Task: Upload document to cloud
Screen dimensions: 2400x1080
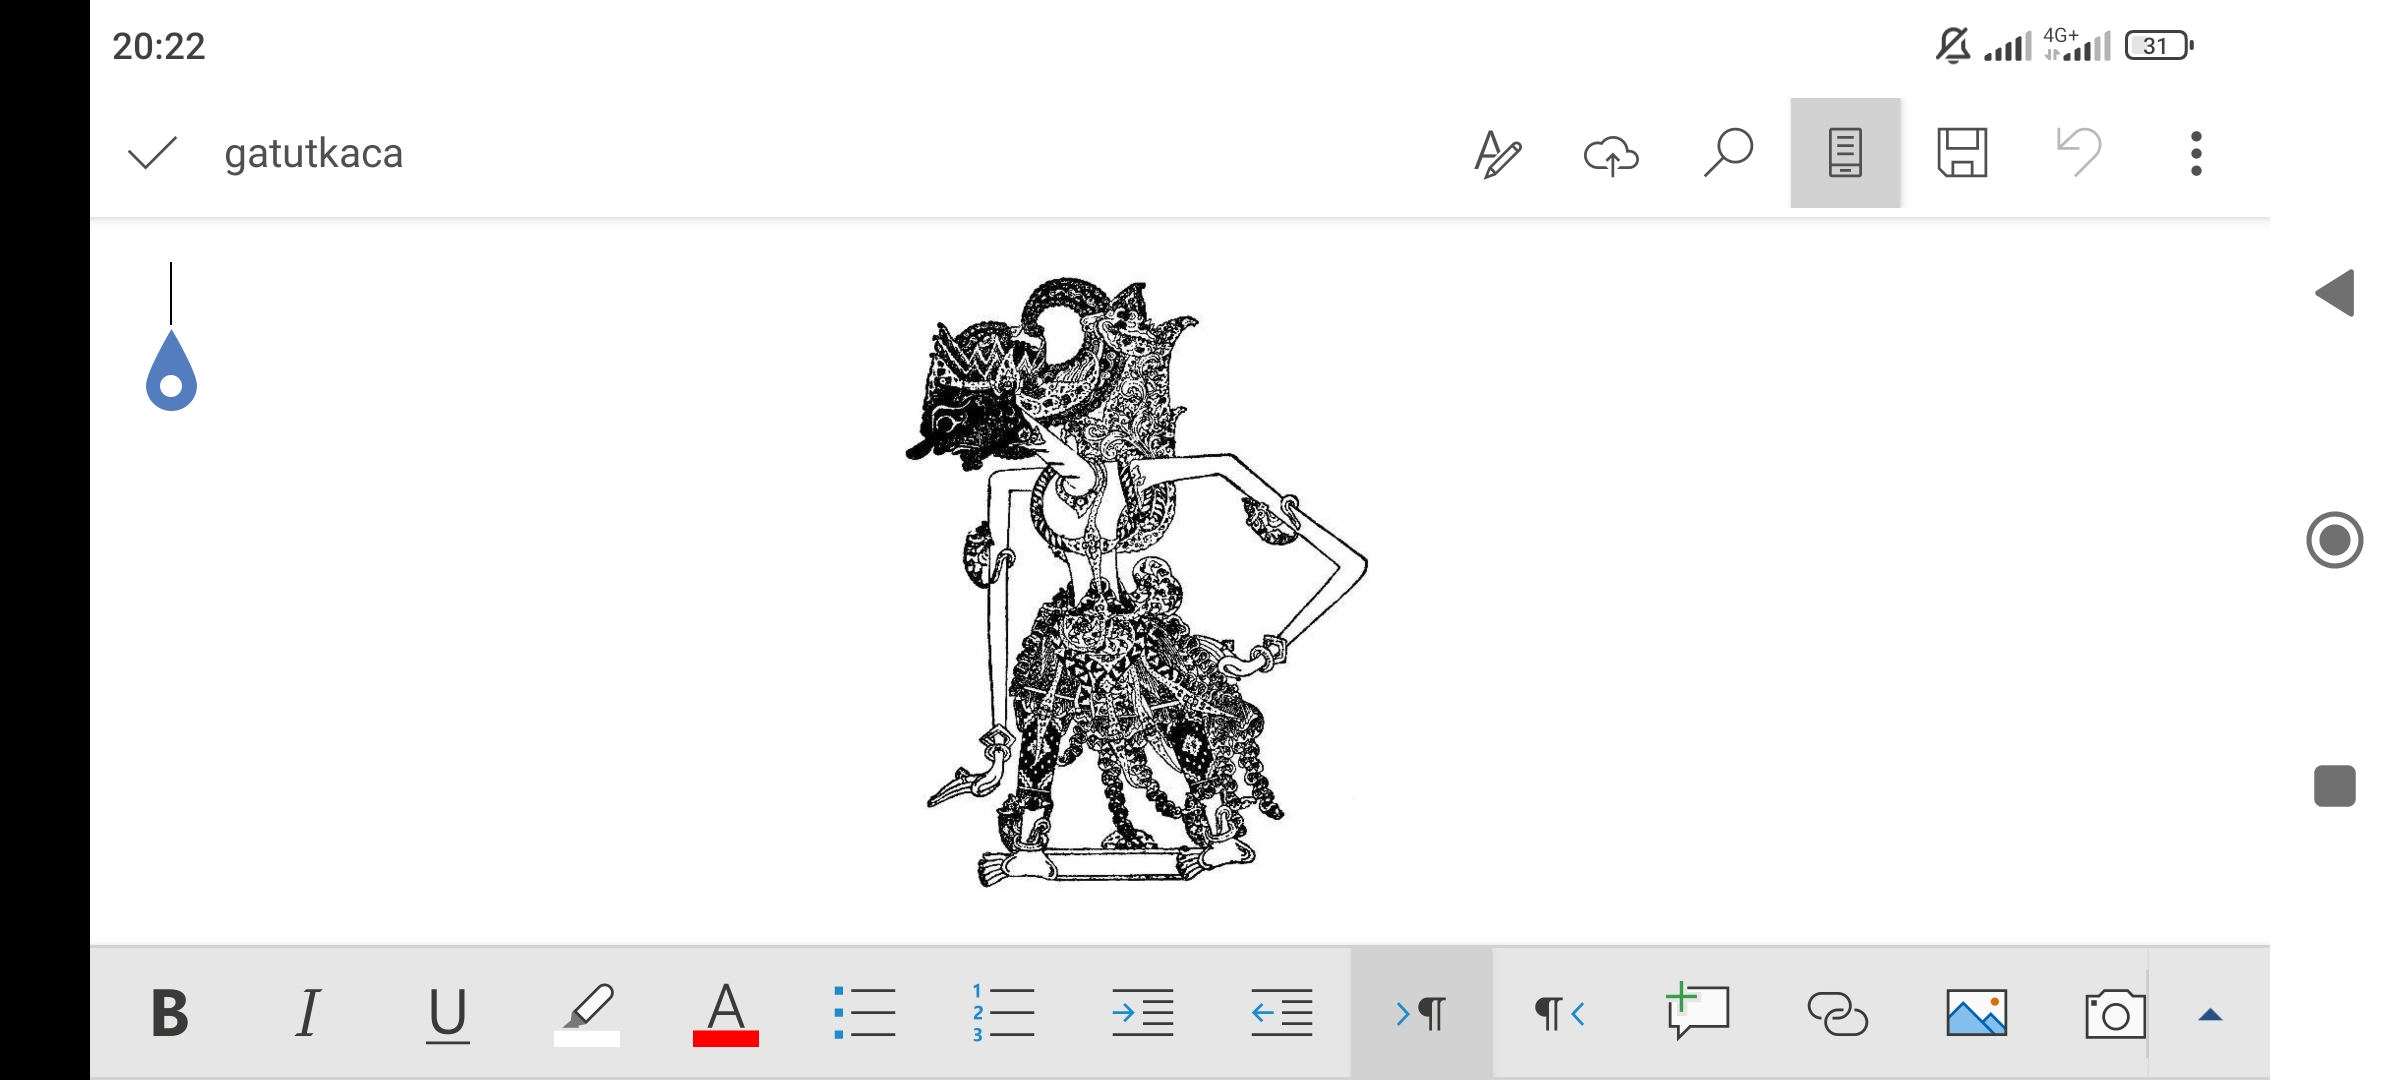Action: pos(1611,155)
